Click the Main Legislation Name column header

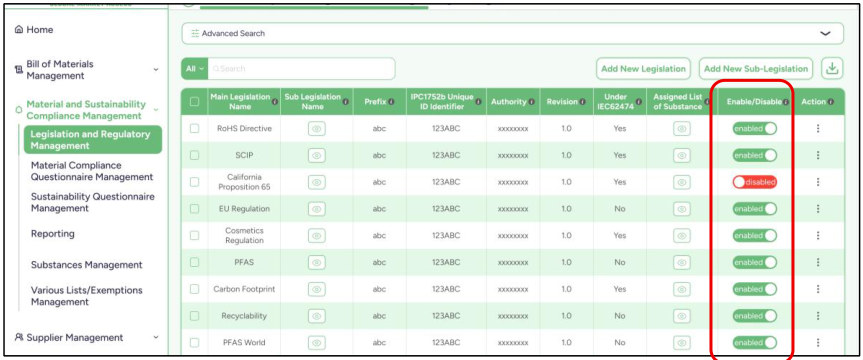point(240,102)
